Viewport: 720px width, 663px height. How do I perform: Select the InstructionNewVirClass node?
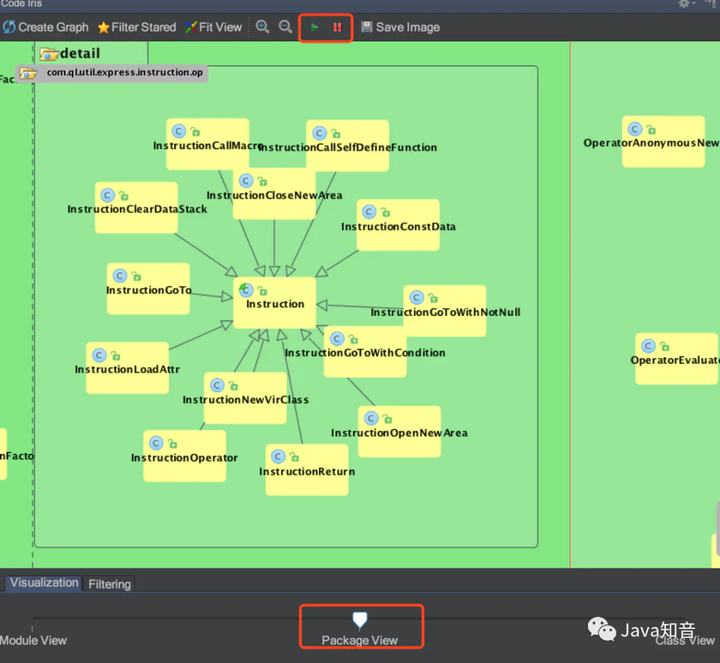point(245,398)
